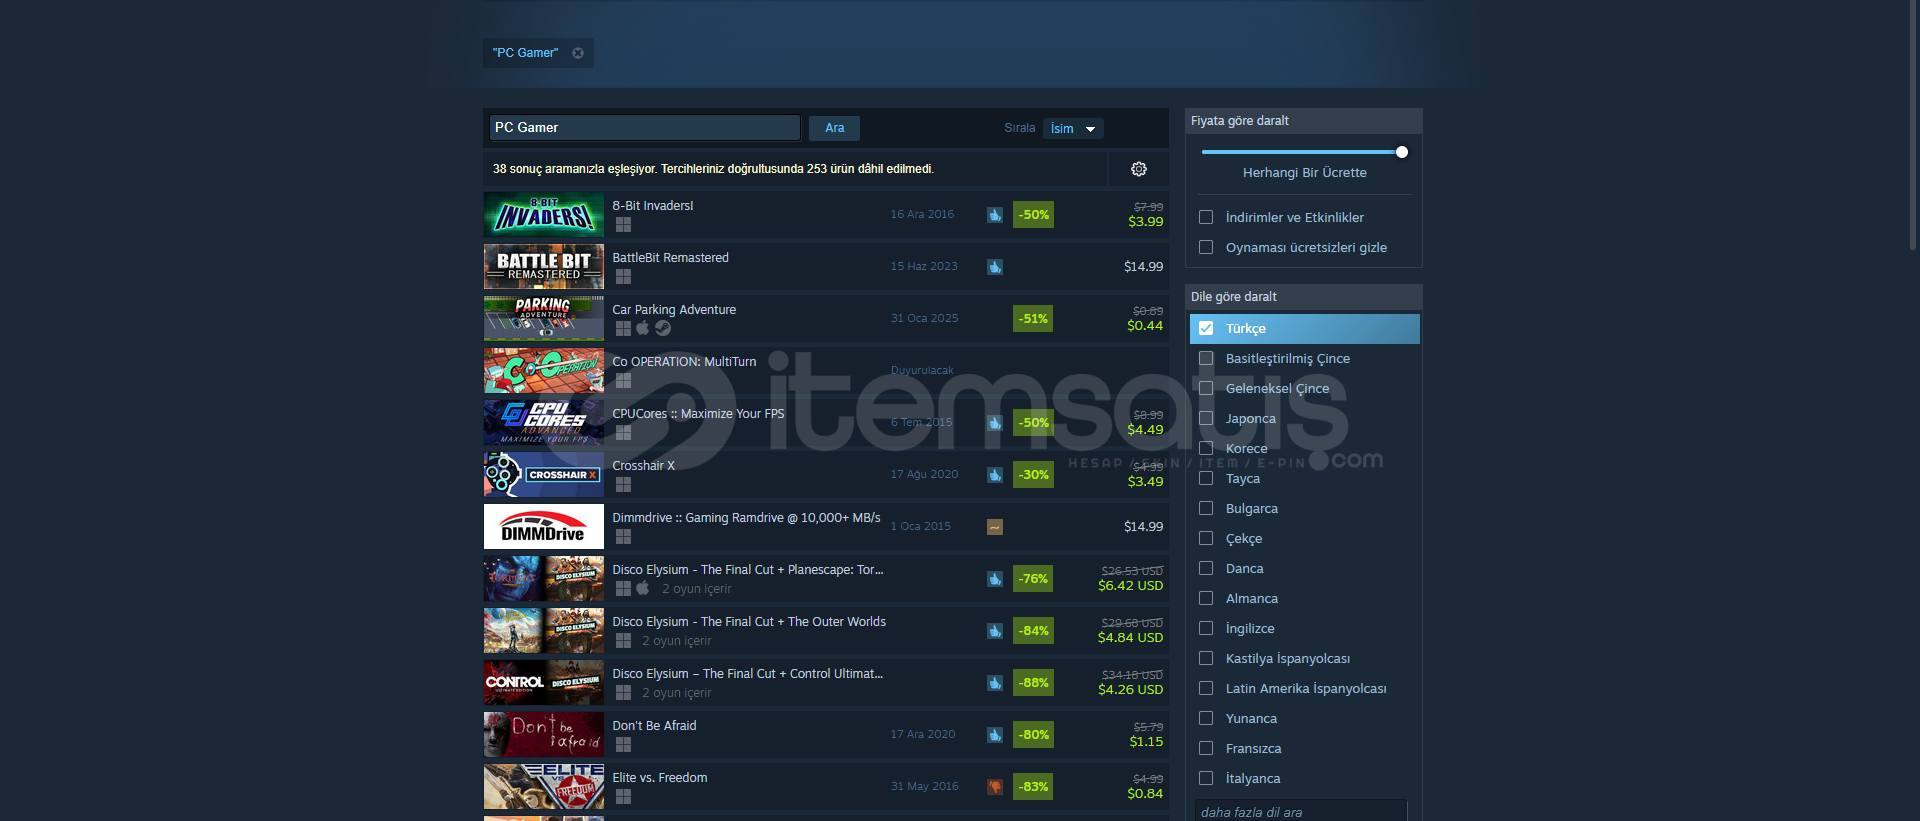Check the İngilizce language checkbox
Screen dimensions: 1920x821
pos(1206,628)
